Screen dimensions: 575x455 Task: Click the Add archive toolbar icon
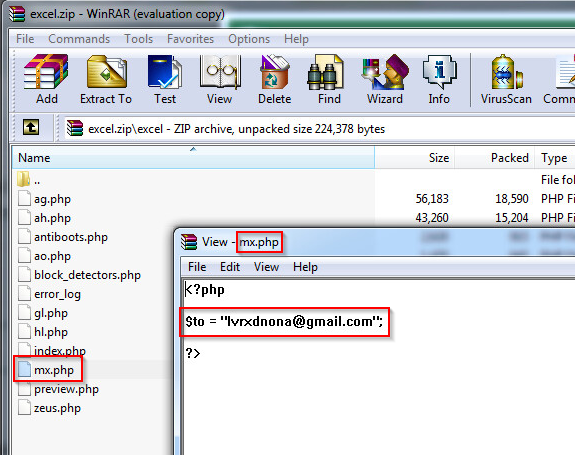click(x=46, y=79)
